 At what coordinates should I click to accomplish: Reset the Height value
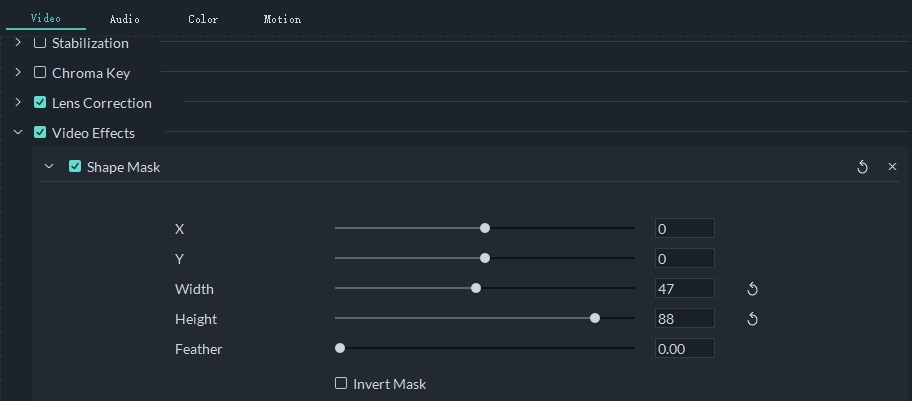pos(753,319)
